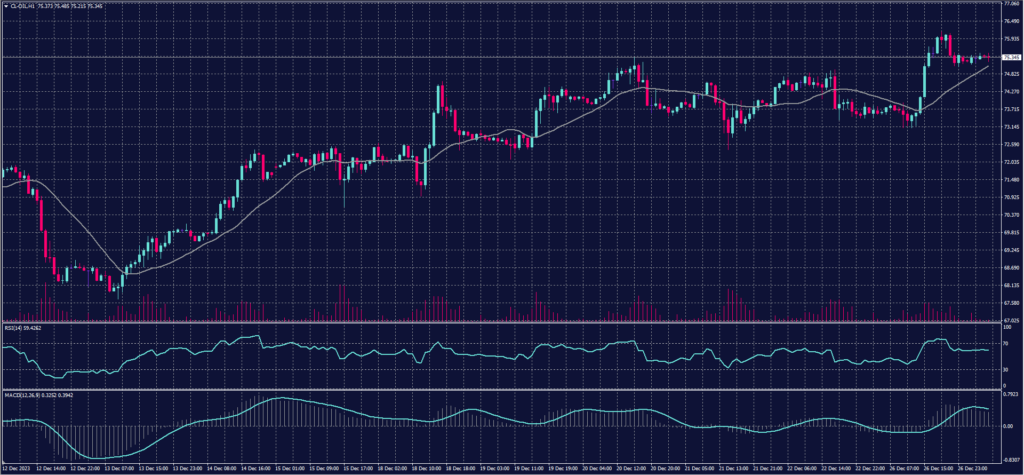The height and width of the screenshot is (475, 1024).
Task: Select the RSI(14) indicator label
Action: (13, 327)
